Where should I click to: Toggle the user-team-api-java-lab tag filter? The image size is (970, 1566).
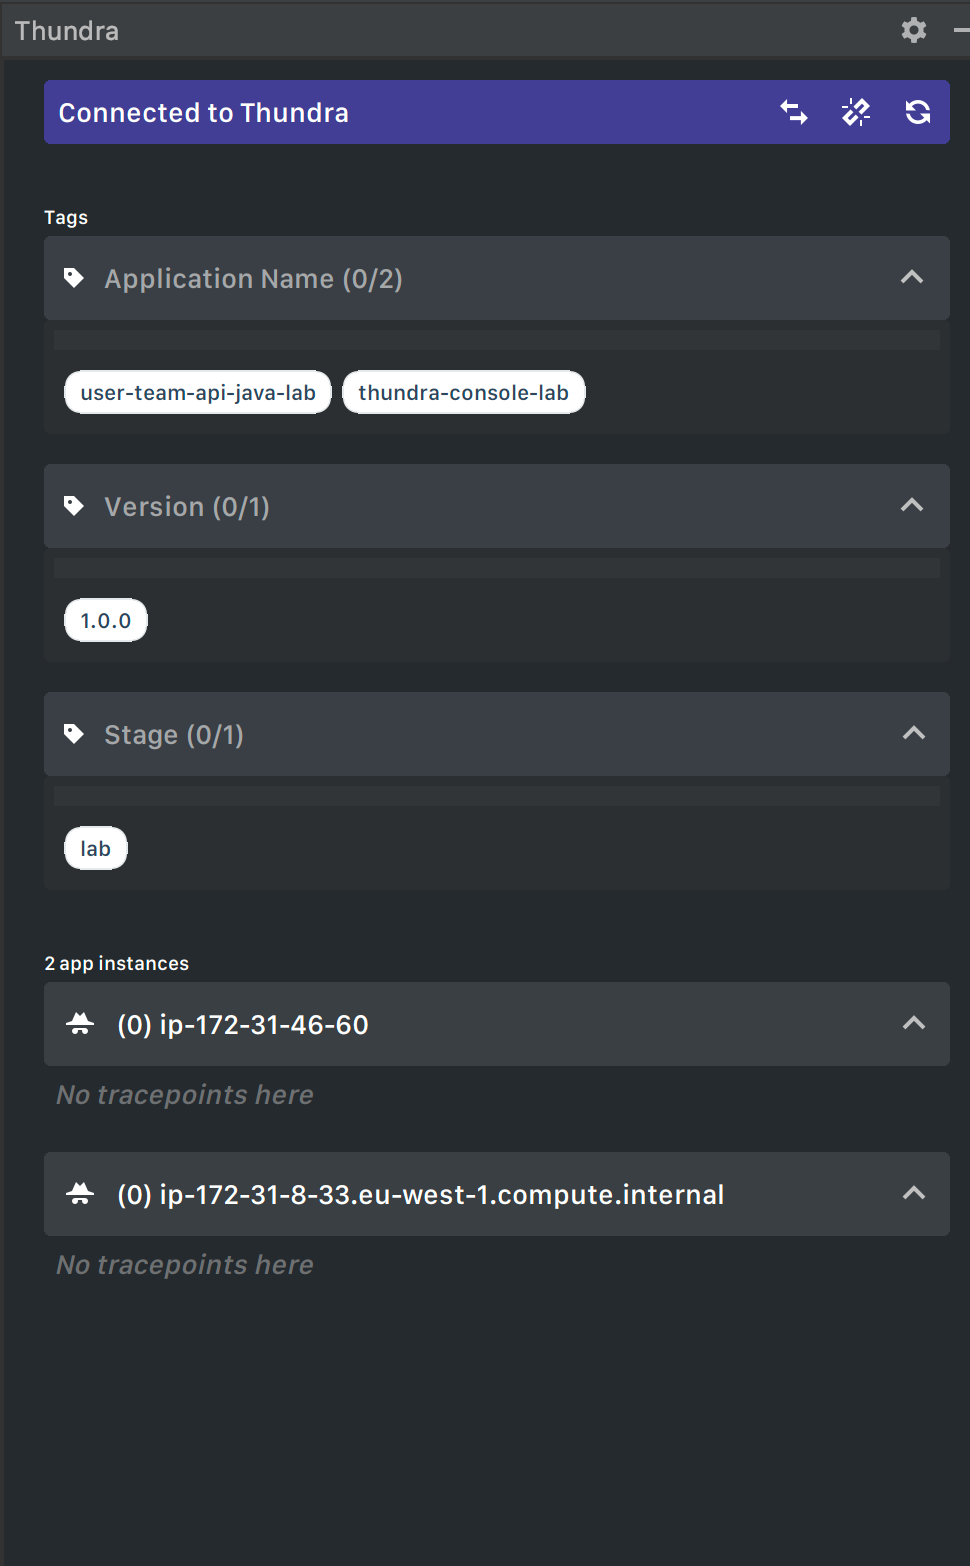point(198,392)
